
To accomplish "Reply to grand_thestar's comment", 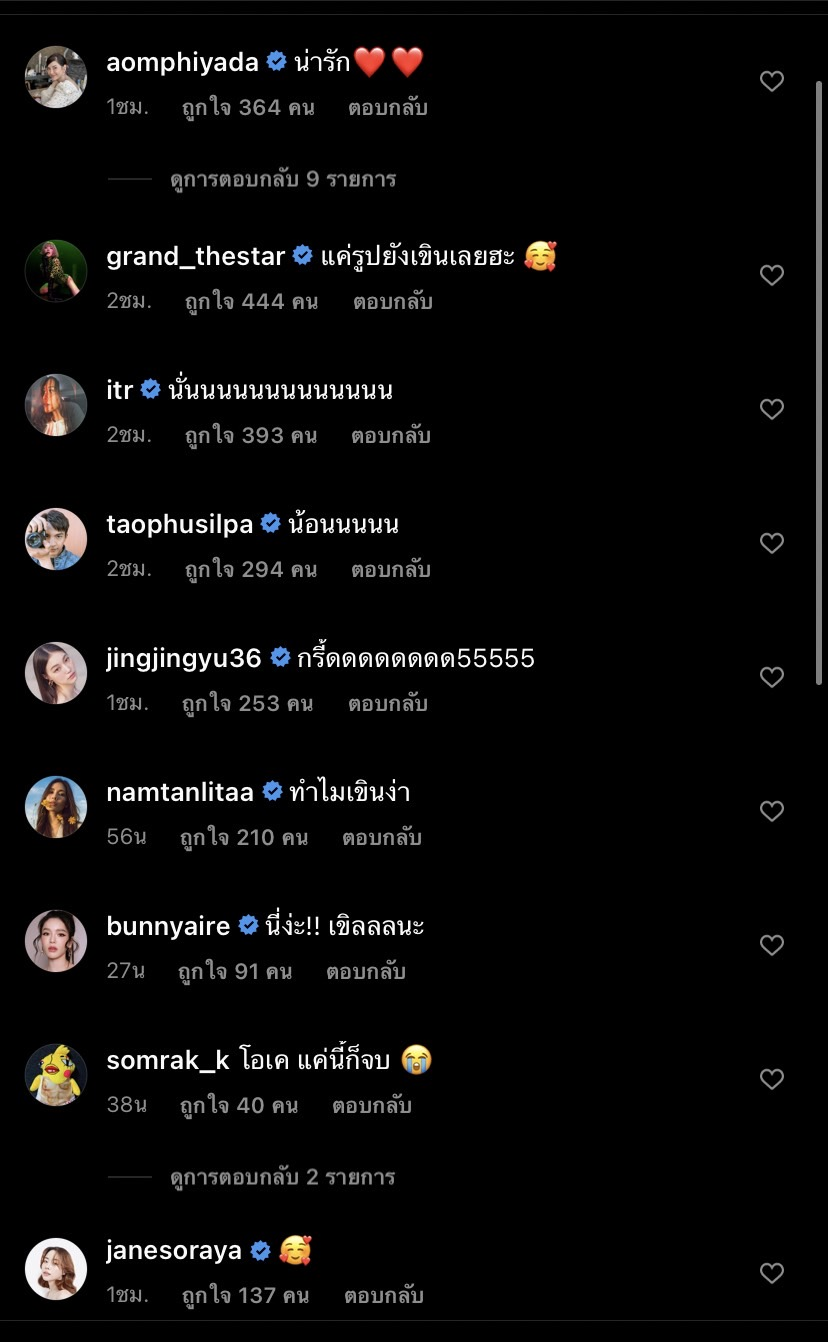I will pos(392,302).
